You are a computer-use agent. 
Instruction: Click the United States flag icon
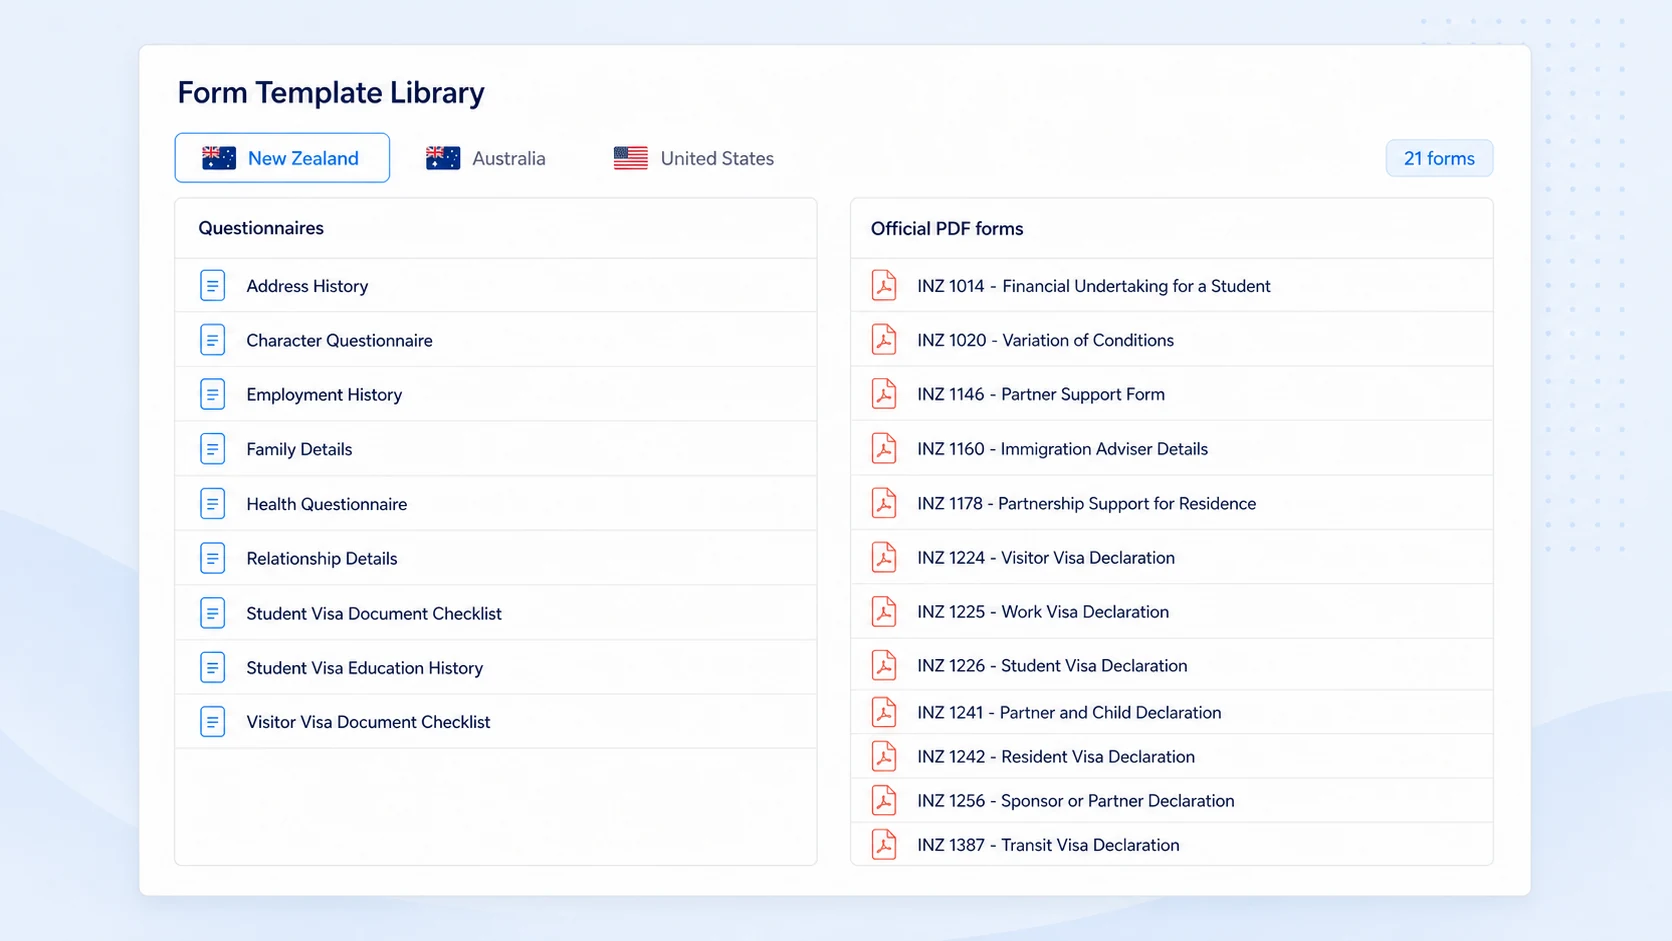point(631,158)
